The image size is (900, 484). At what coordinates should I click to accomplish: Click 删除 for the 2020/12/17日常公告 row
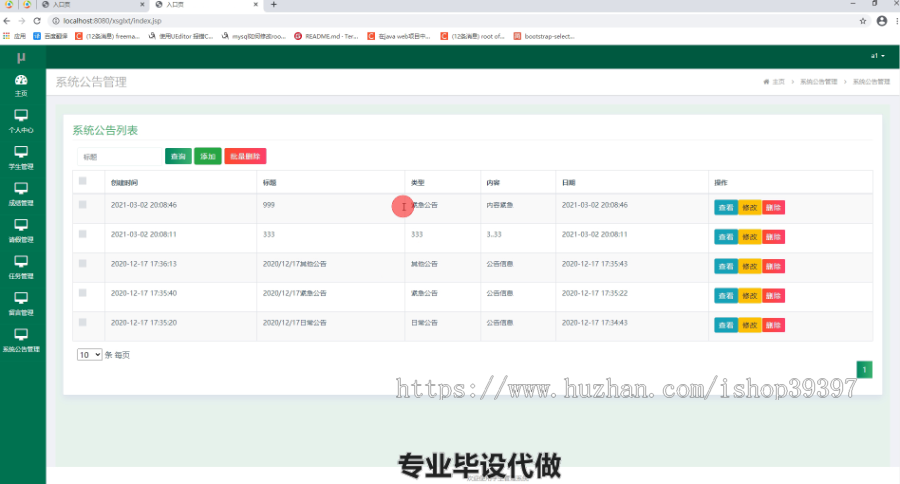click(x=773, y=325)
